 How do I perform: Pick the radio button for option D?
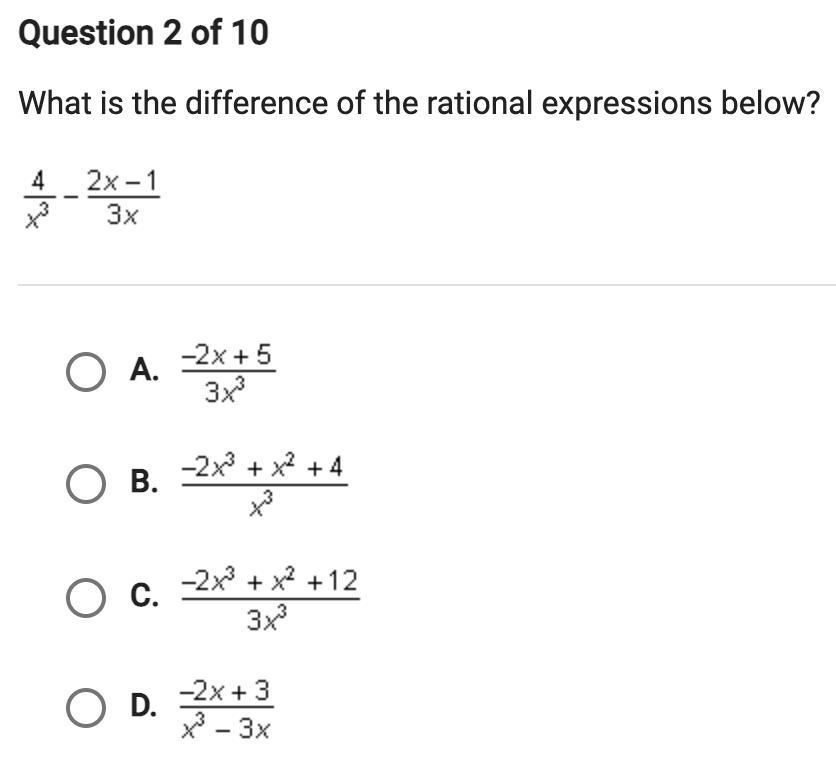(85, 708)
